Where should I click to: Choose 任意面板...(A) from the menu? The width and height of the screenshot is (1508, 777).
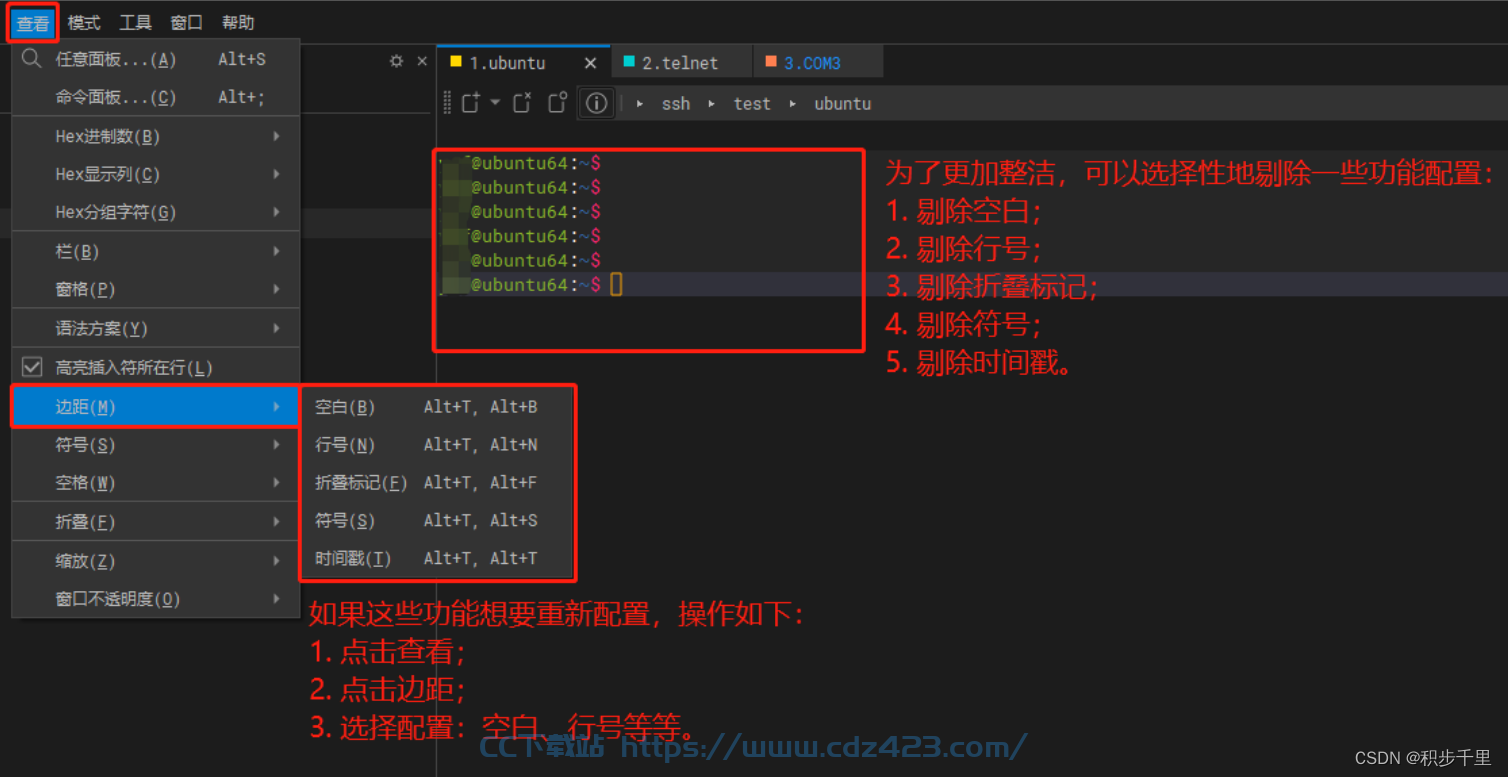click(156, 59)
